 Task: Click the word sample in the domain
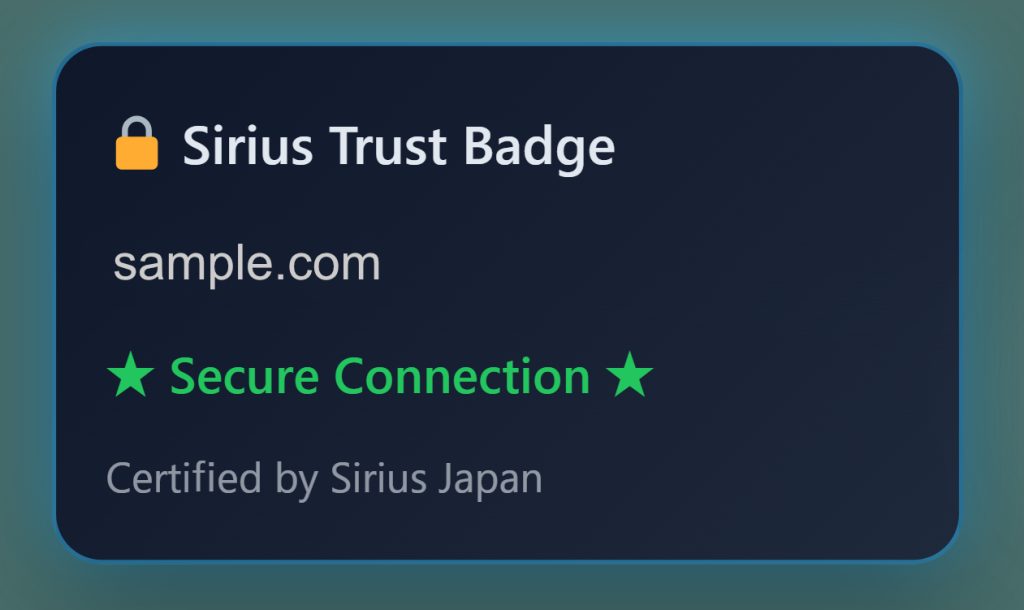tap(192, 265)
